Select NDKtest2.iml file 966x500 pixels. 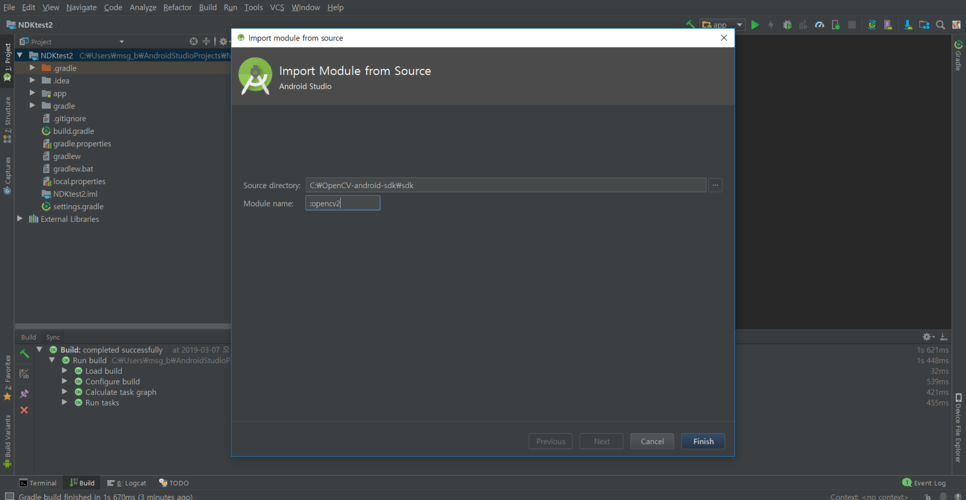tap(69, 194)
